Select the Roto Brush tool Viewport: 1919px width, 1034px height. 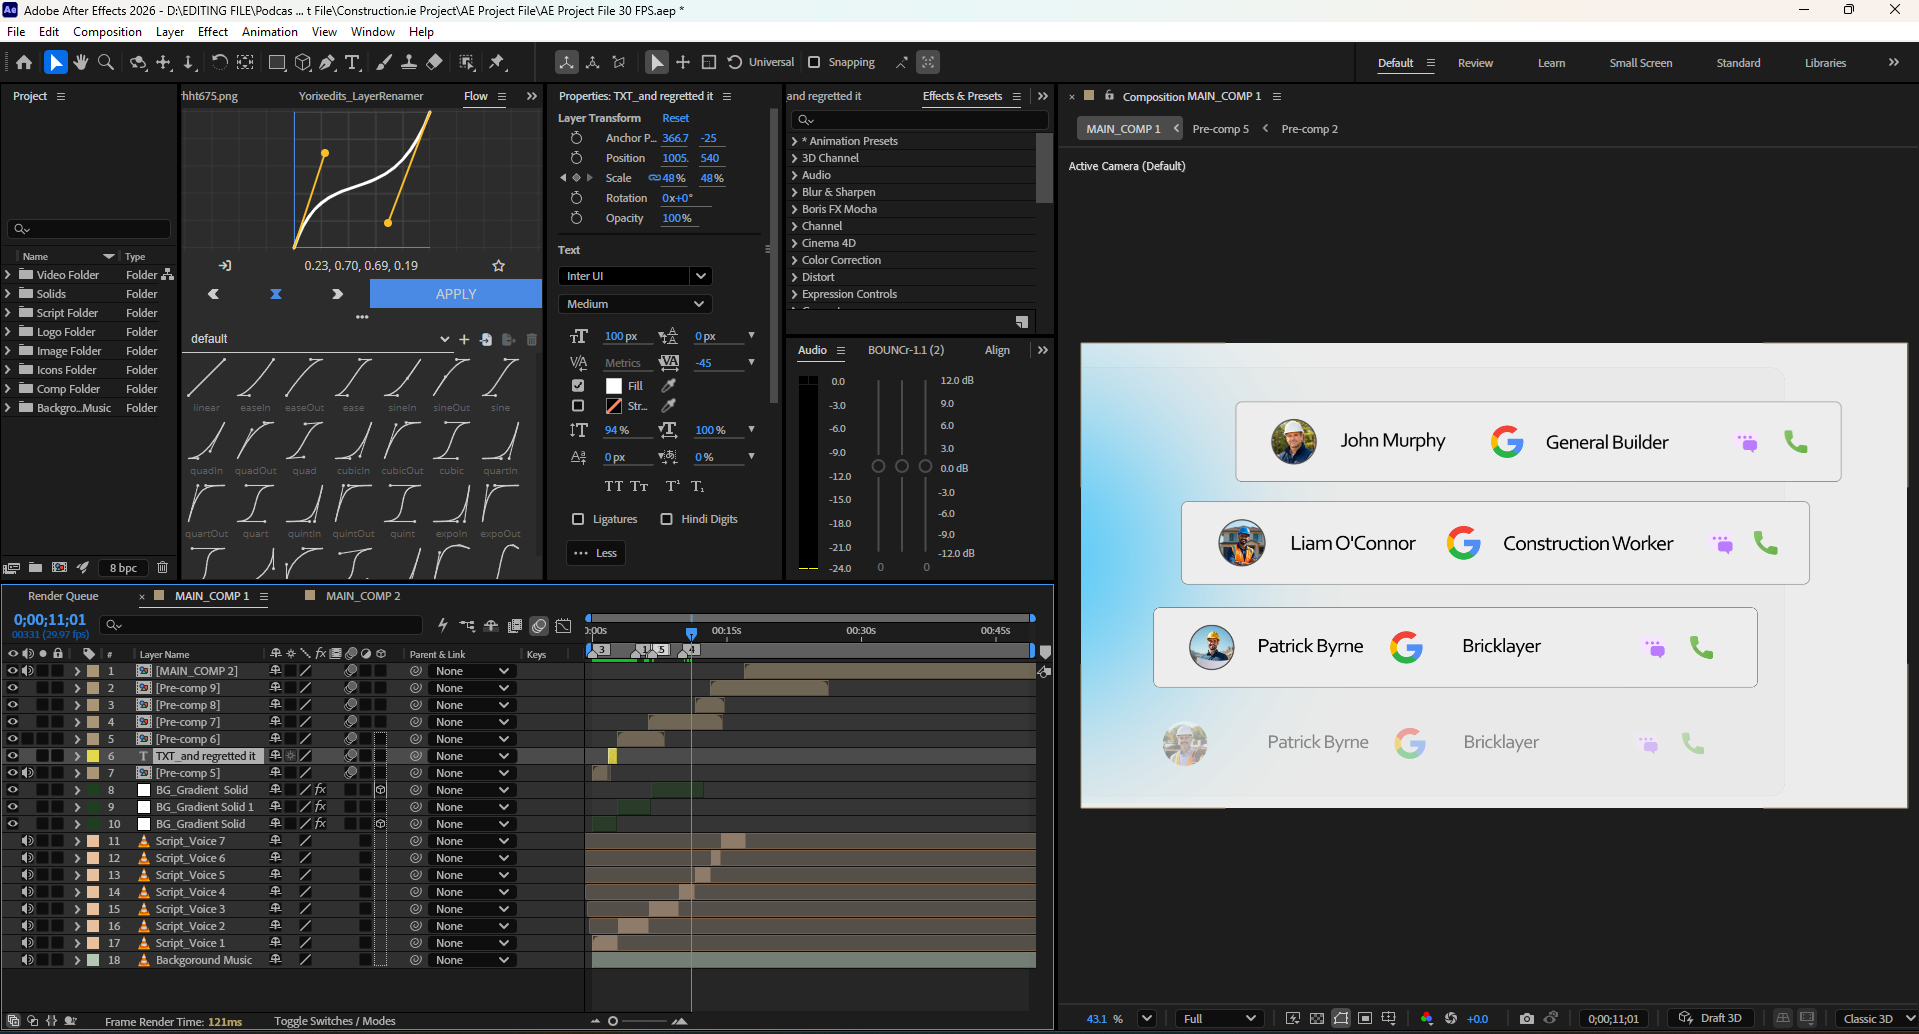(467, 62)
